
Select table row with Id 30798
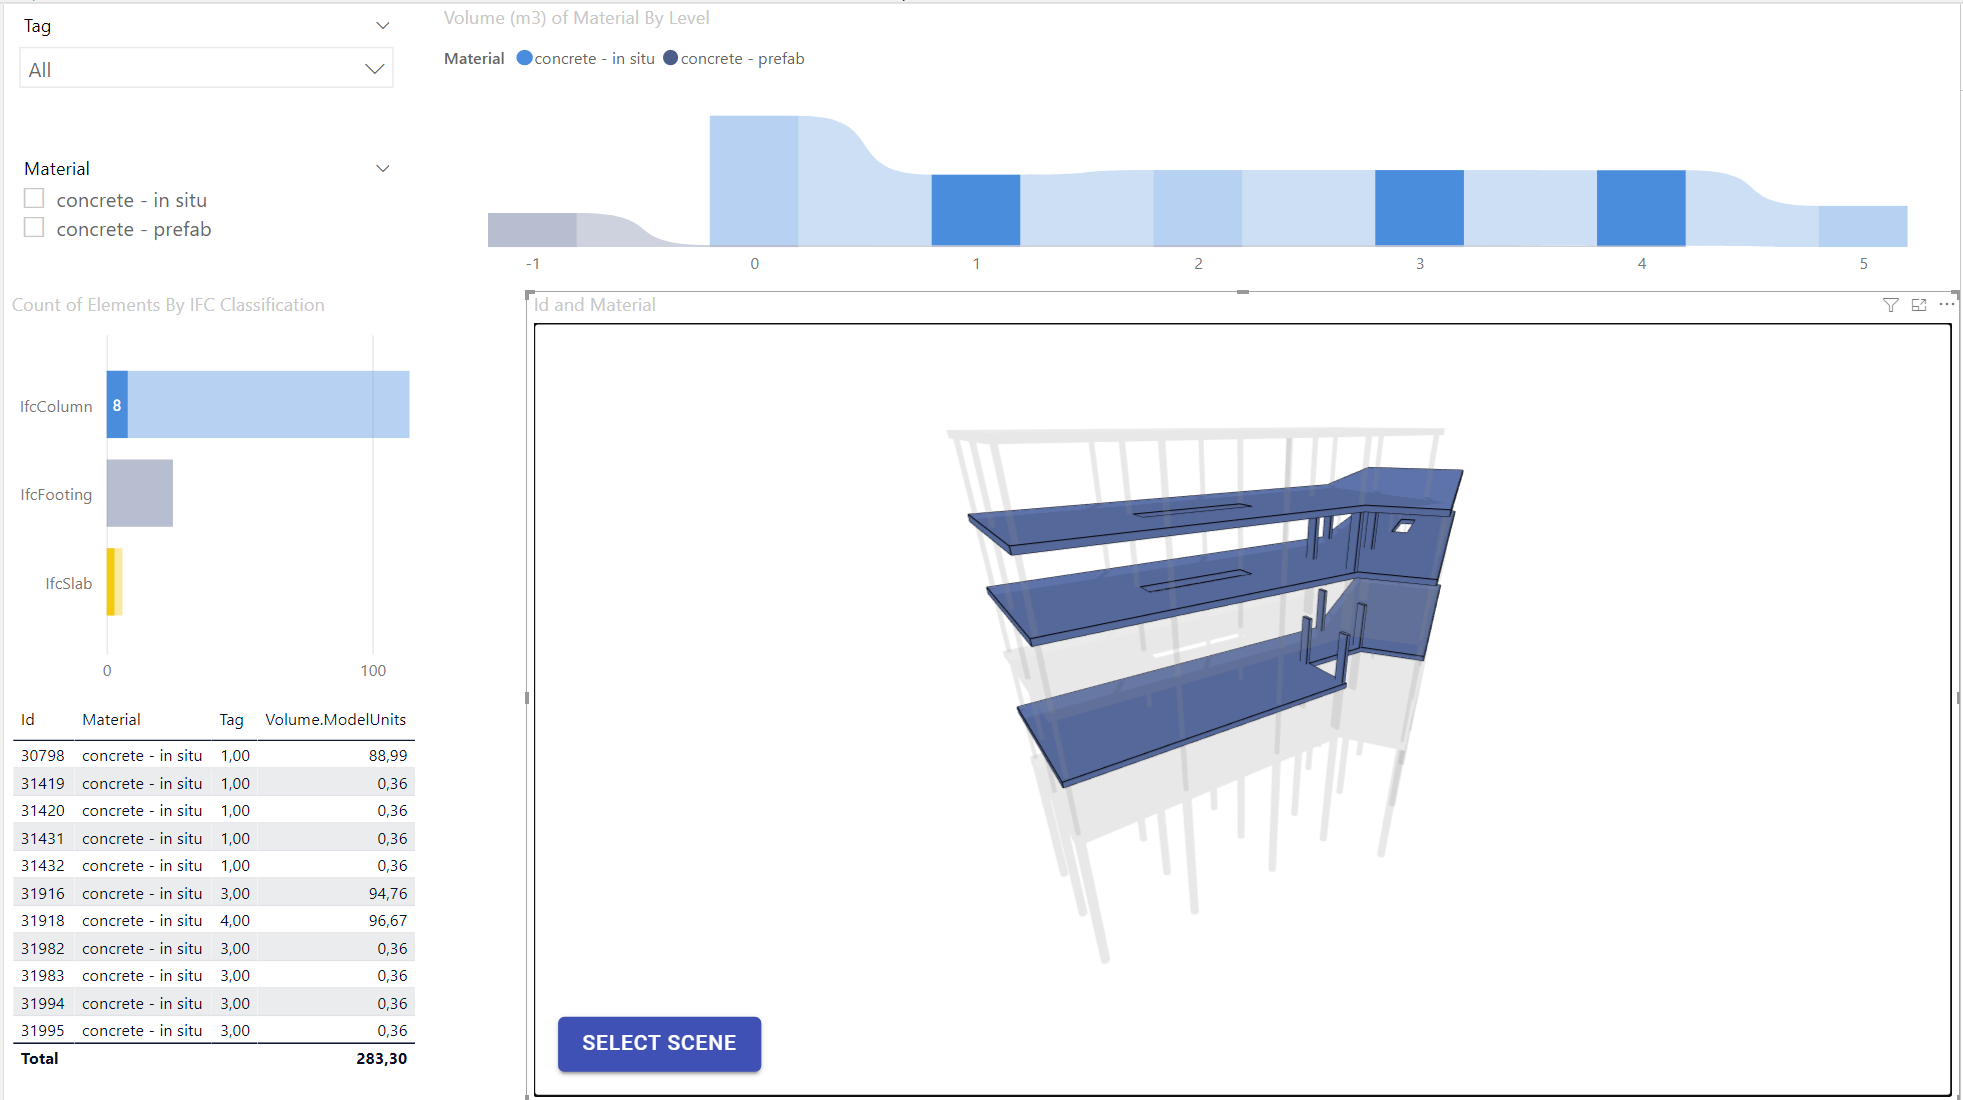click(200, 755)
